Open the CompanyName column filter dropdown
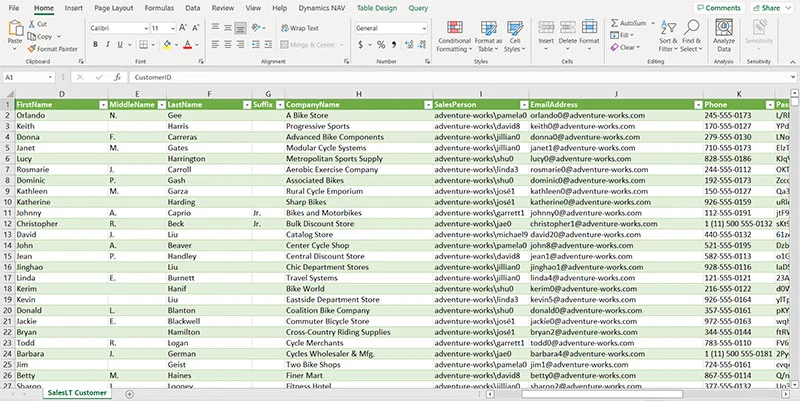 tap(428, 105)
